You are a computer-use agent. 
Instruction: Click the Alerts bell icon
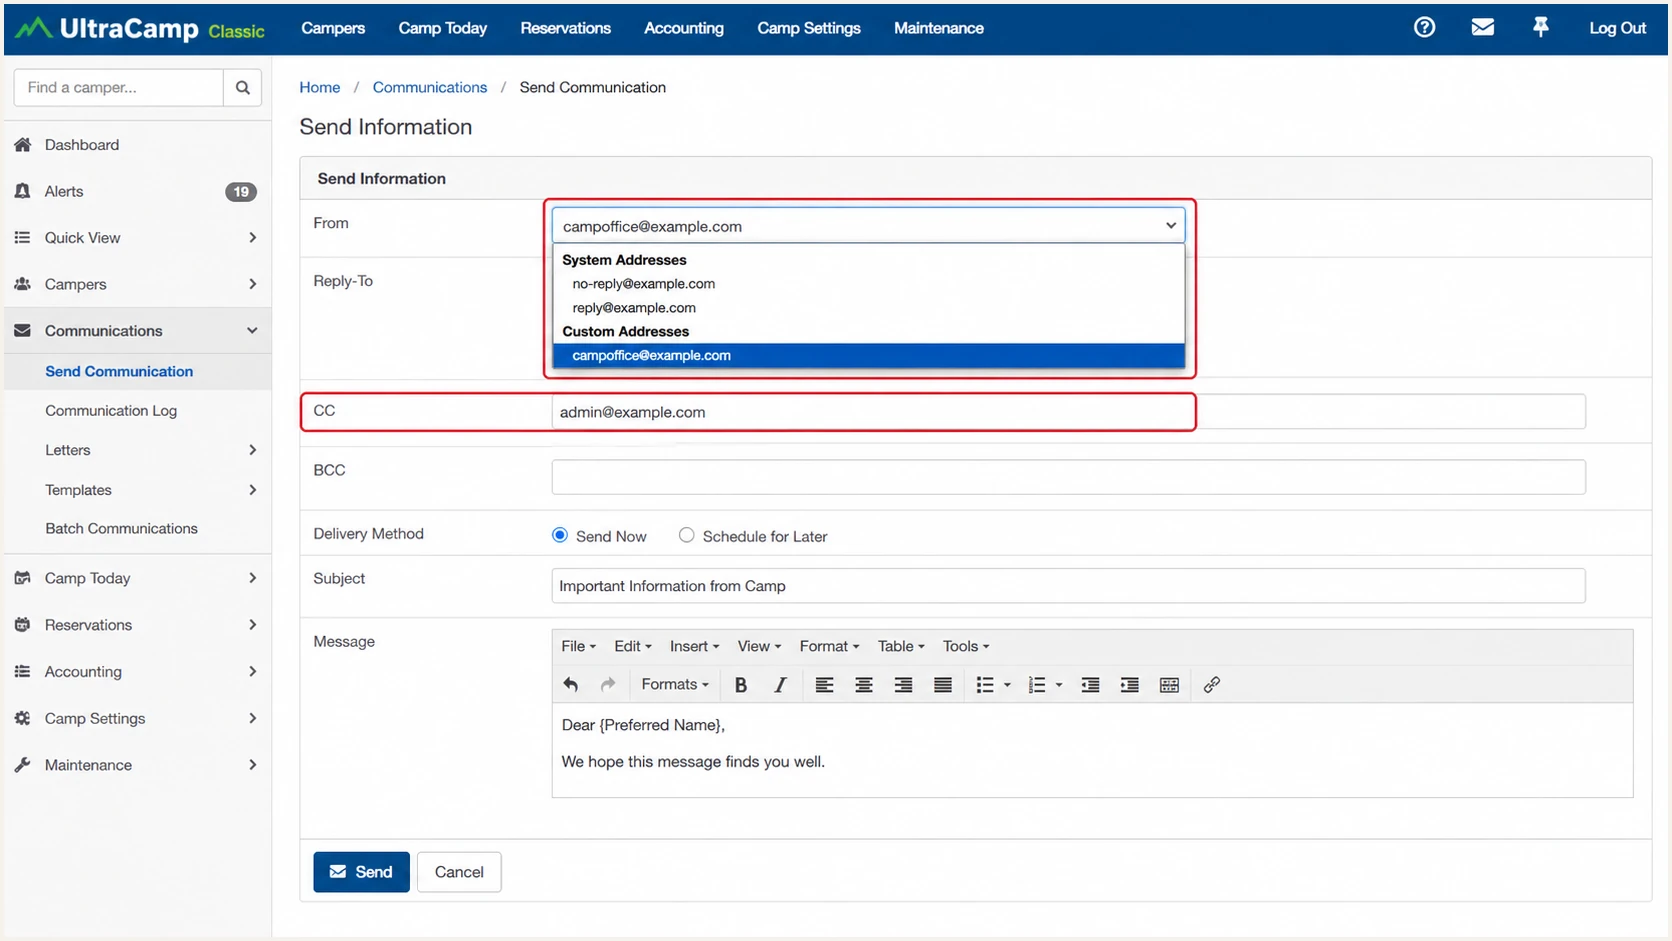tap(23, 191)
